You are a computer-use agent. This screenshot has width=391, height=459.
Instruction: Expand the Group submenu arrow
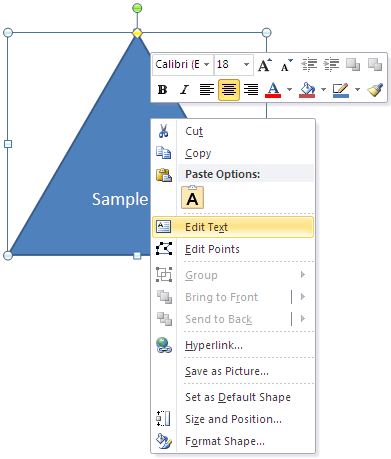click(x=303, y=275)
